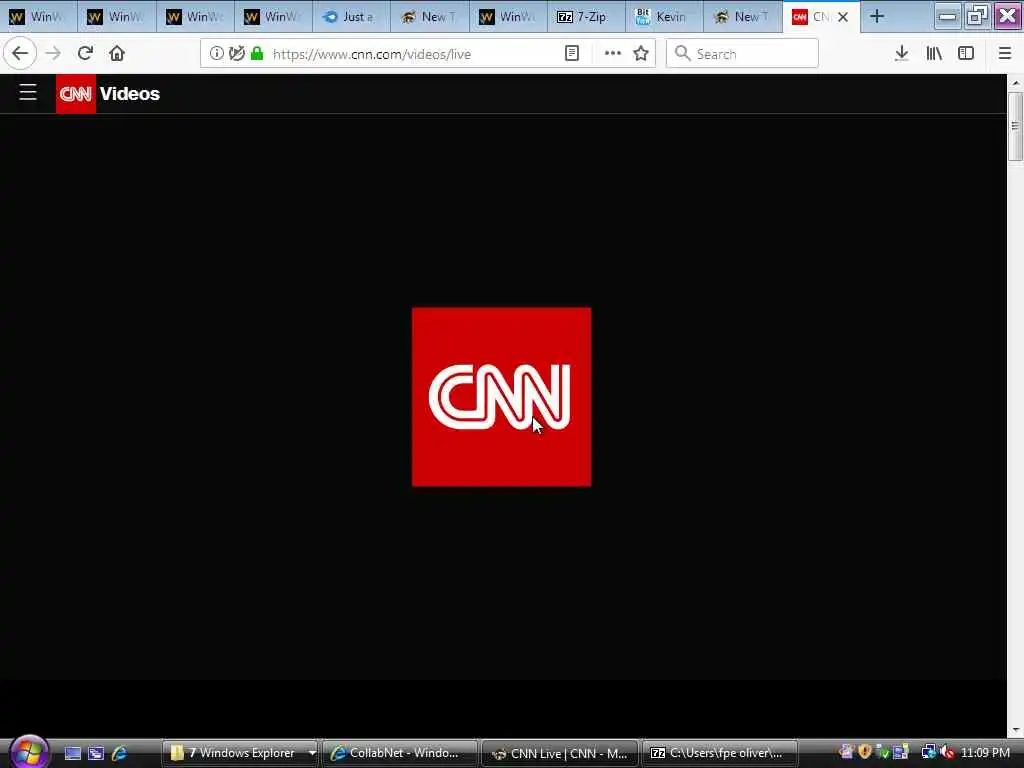Go back to the previous page
This screenshot has width=1024, height=768.
(x=20, y=54)
